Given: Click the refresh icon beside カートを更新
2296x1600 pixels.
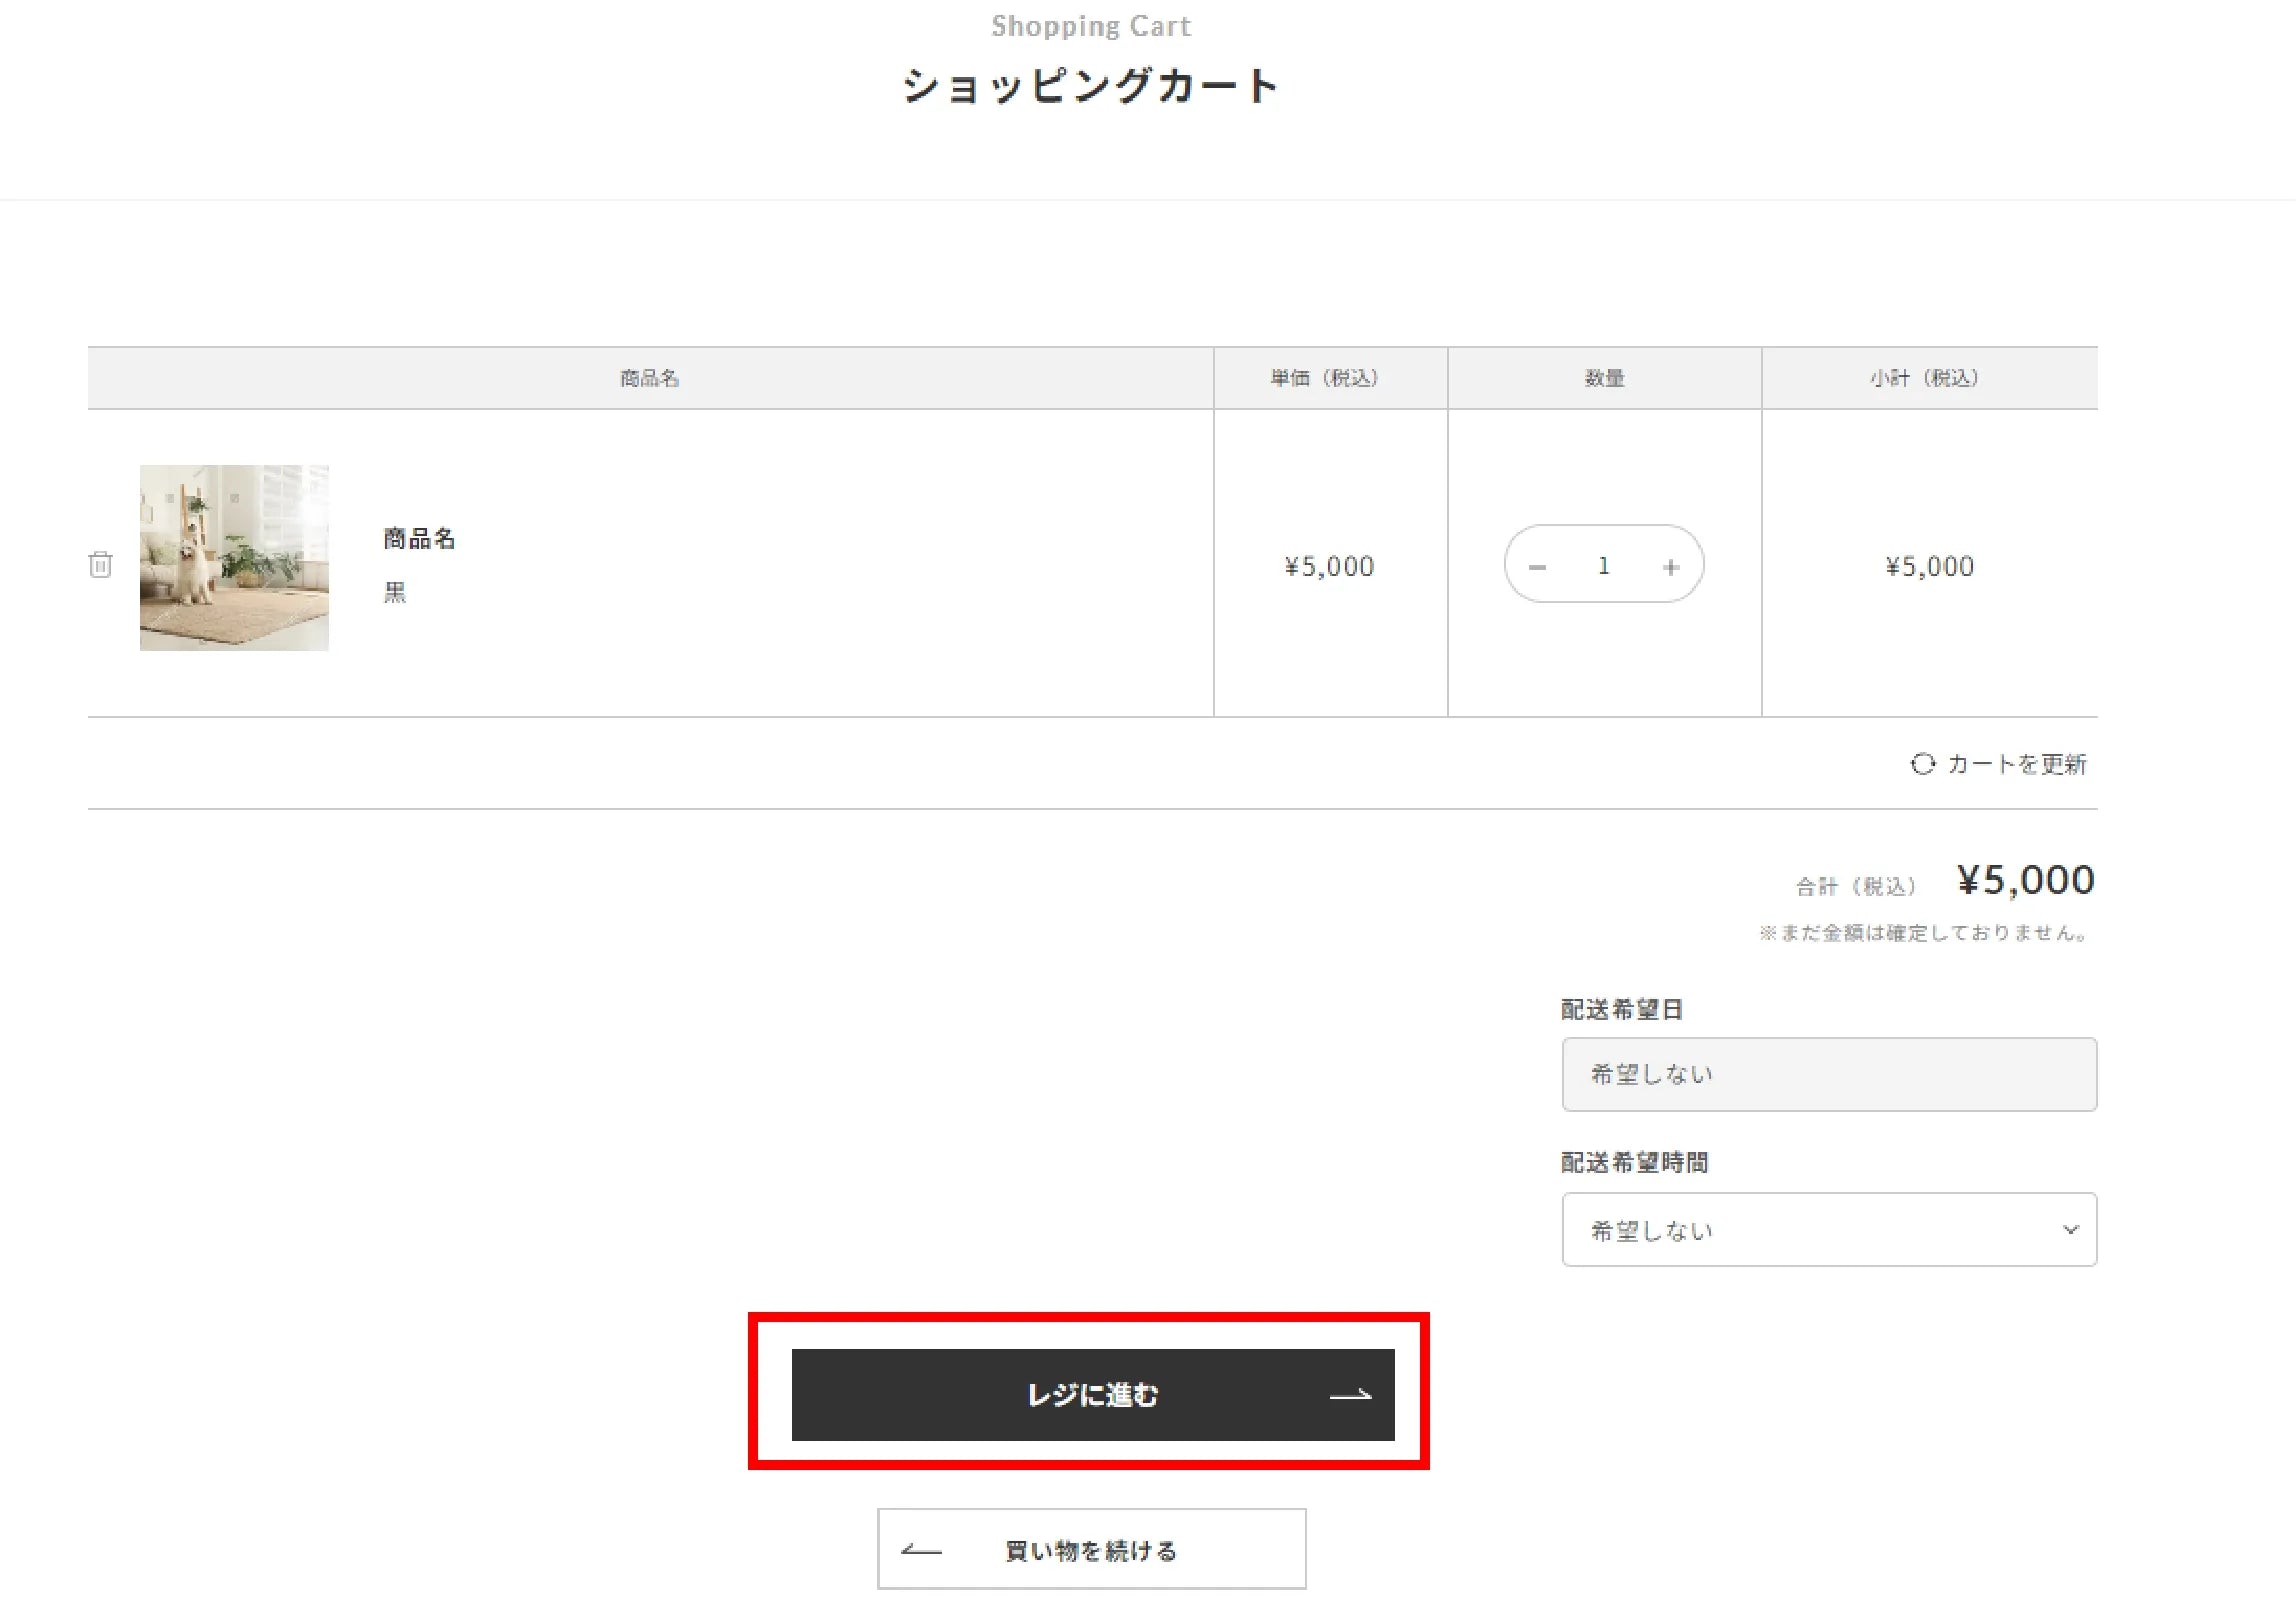Looking at the screenshot, I should [1922, 764].
